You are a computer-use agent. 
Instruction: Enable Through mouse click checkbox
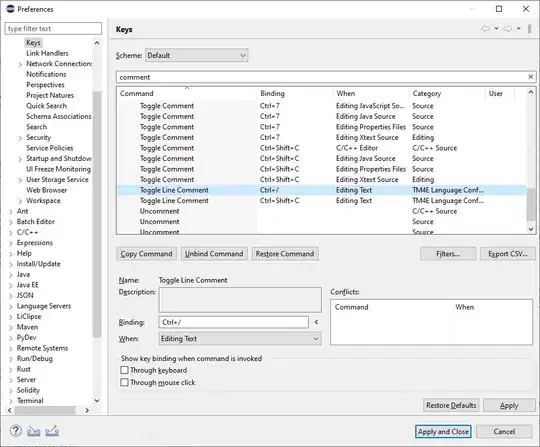pyautogui.click(x=124, y=383)
